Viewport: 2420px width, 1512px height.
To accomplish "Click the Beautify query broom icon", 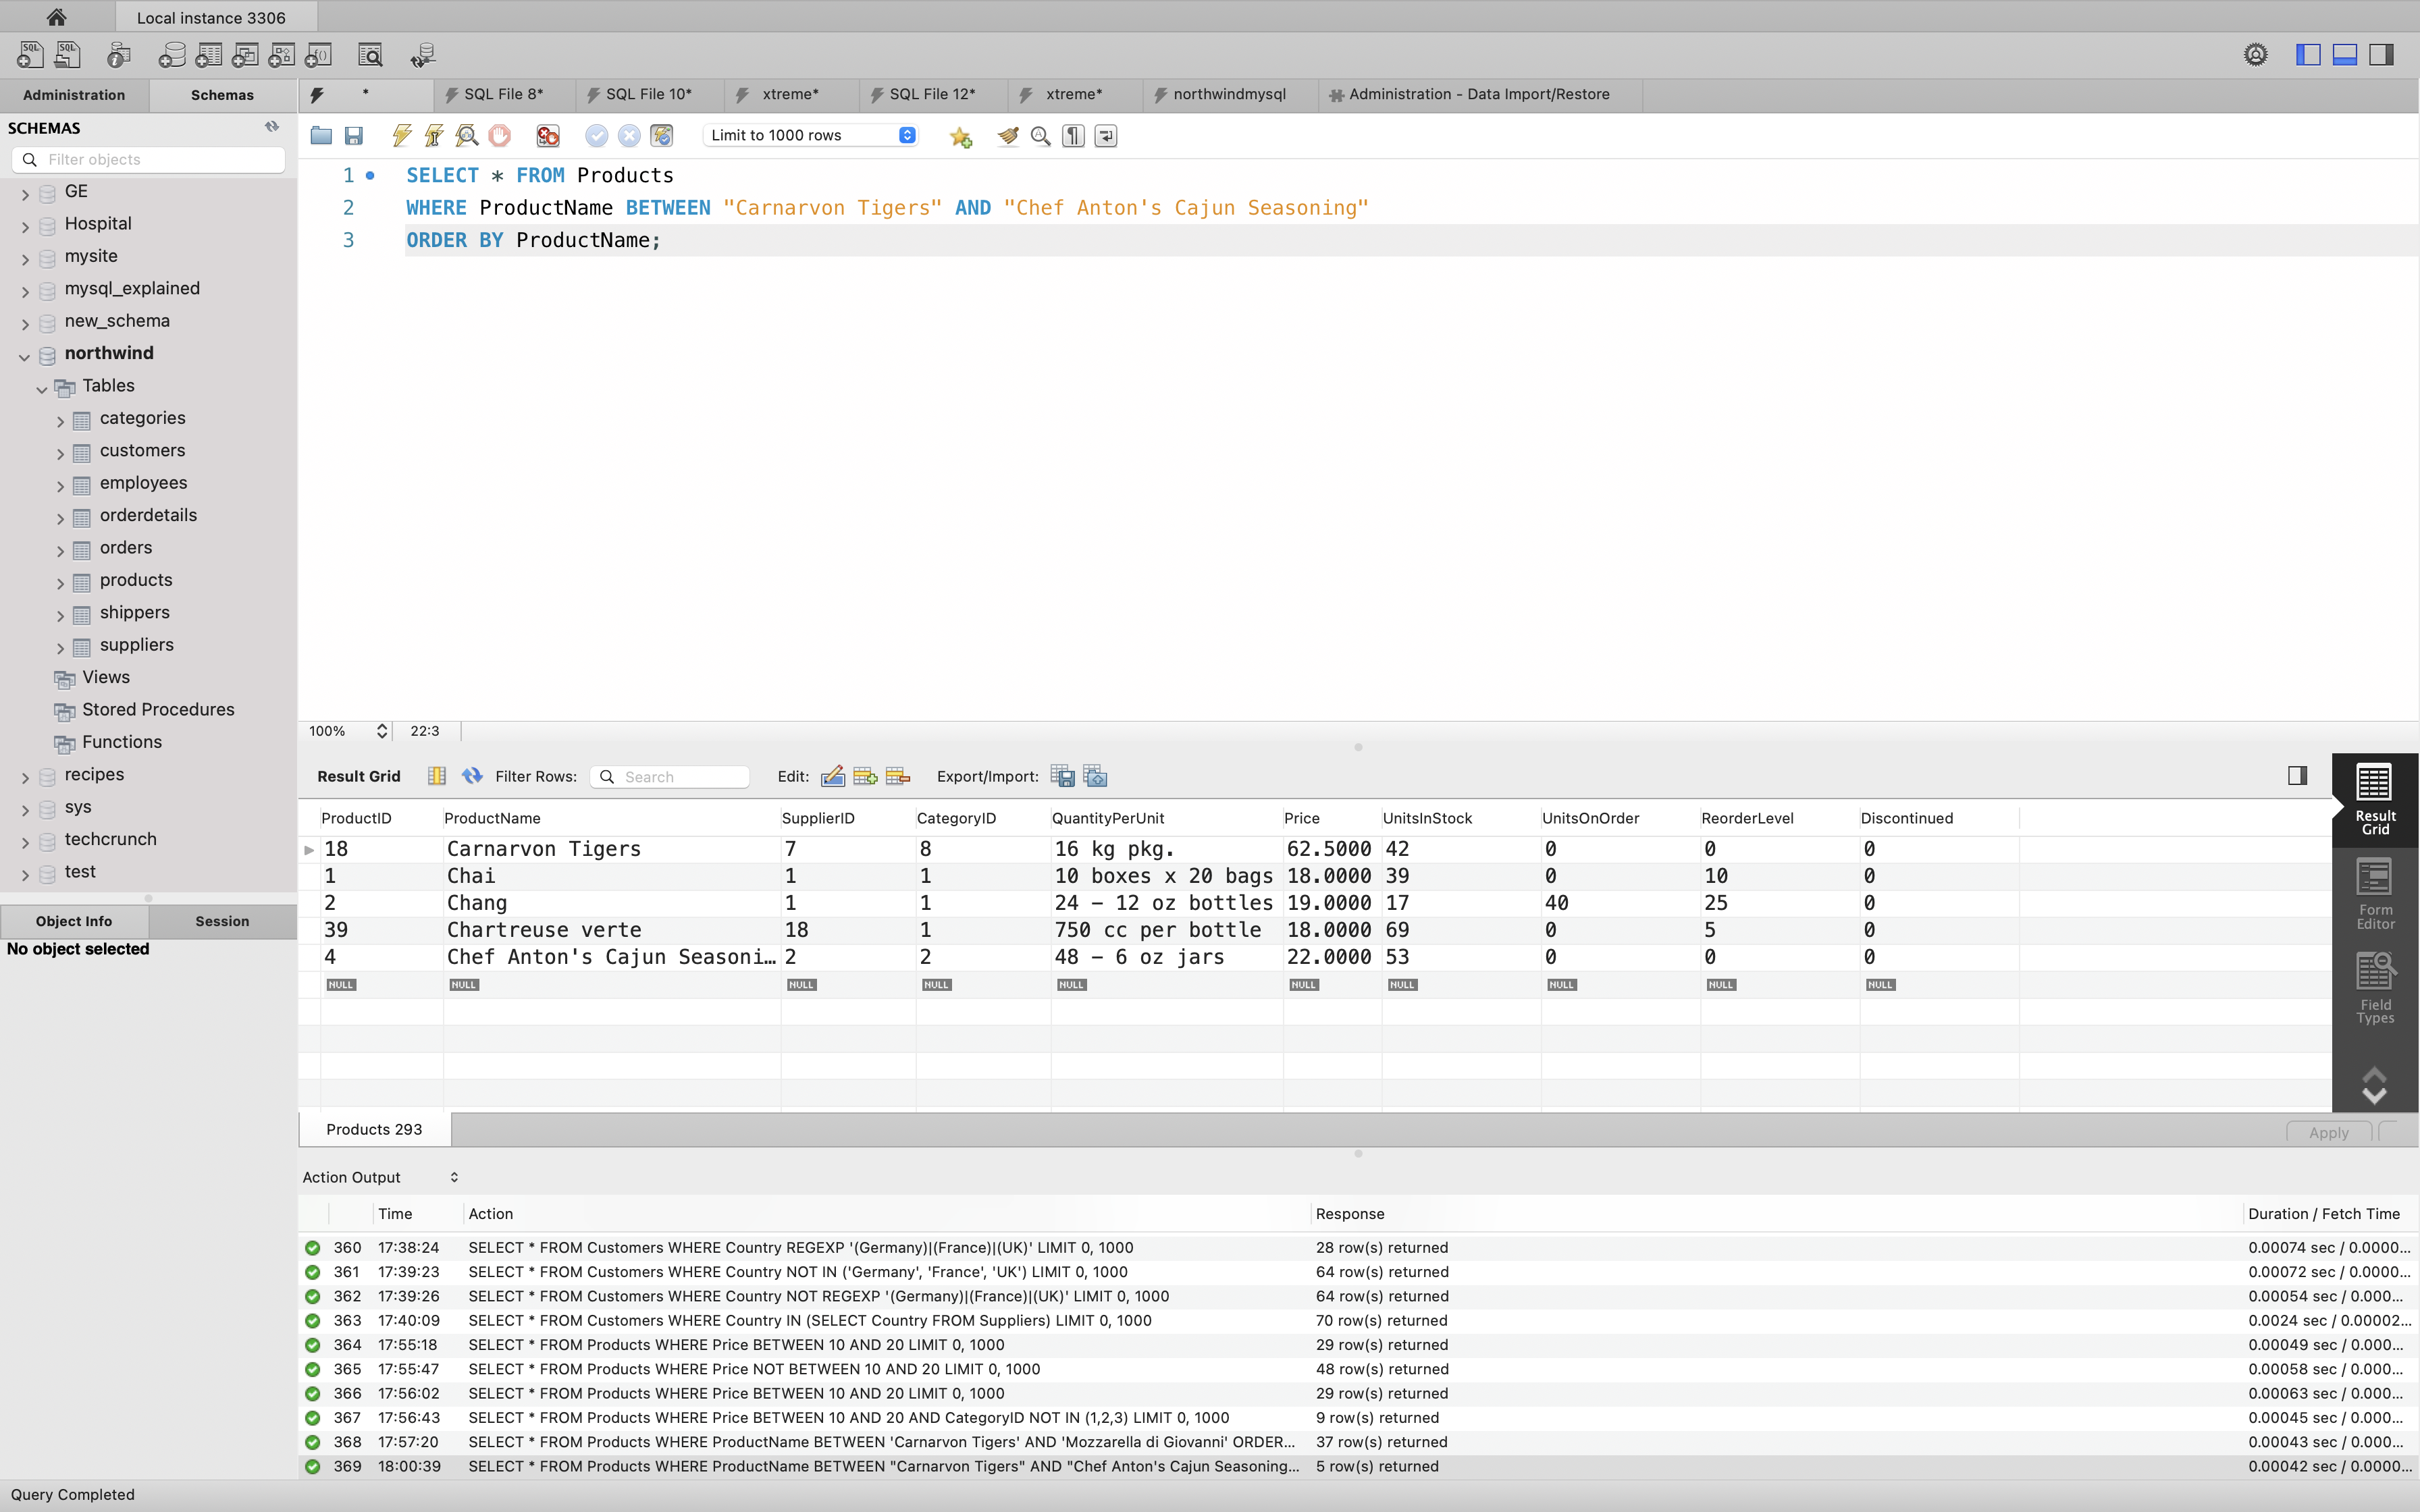I will (1008, 136).
